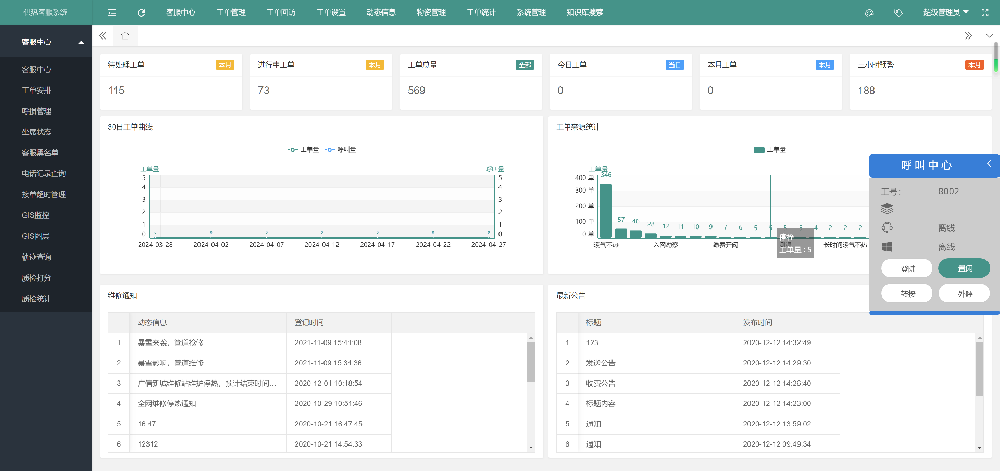Viewport: 1000px width, 471px height.
Task: Select left table row 6 titled 12312
Action: (x=249, y=444)
